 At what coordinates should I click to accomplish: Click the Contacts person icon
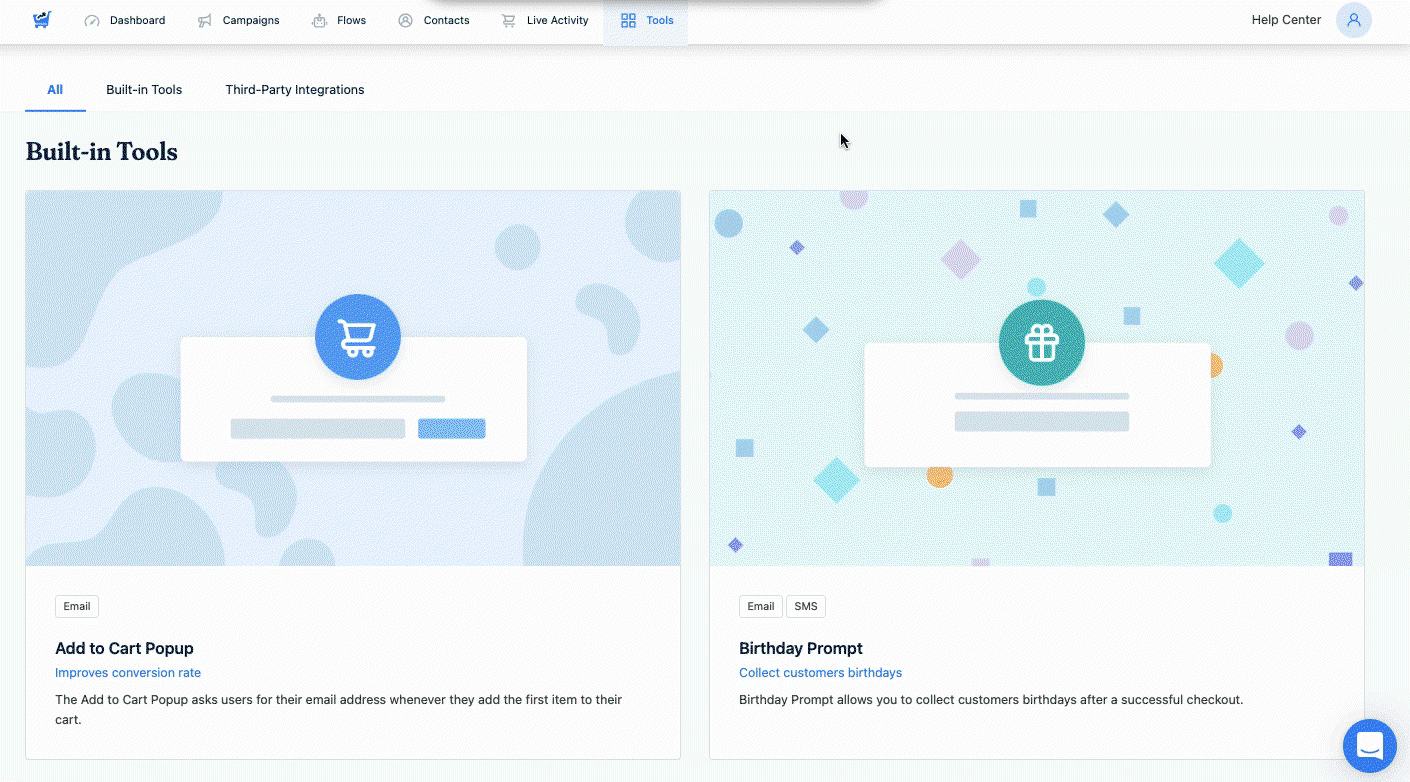pyautogui.click(x=405, y=20)
